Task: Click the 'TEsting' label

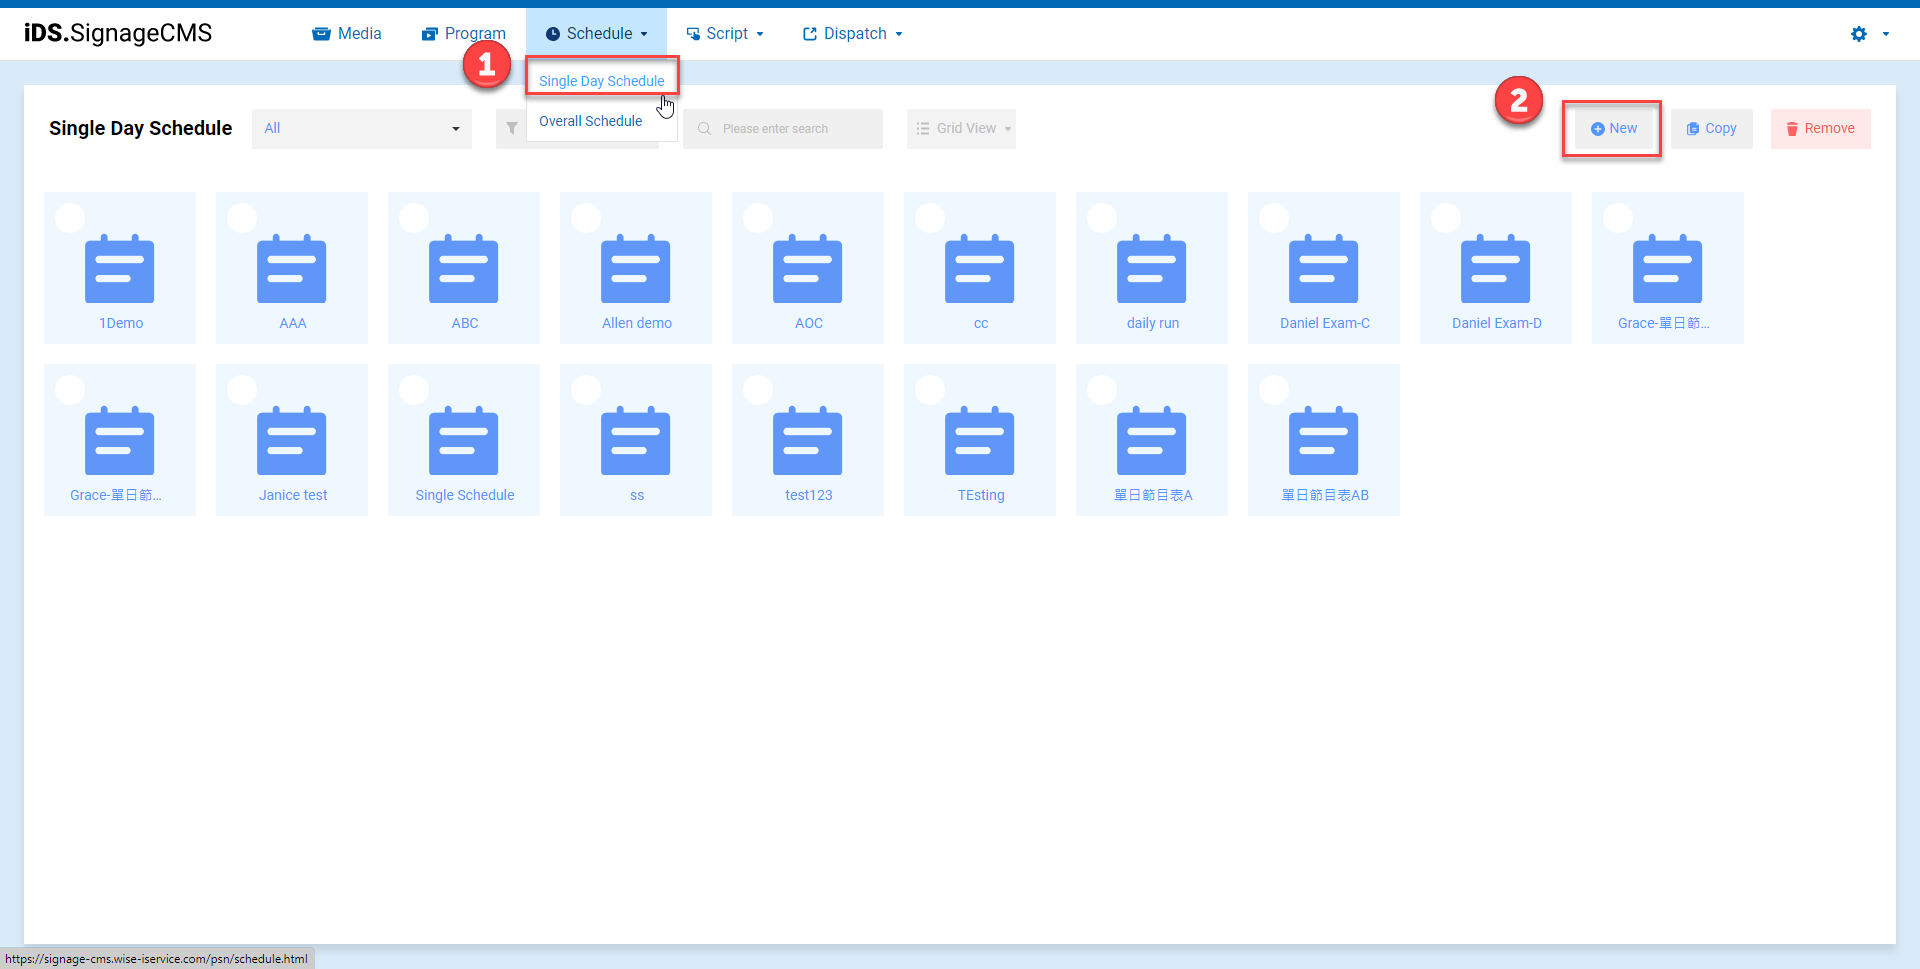Action: point(981,495)
